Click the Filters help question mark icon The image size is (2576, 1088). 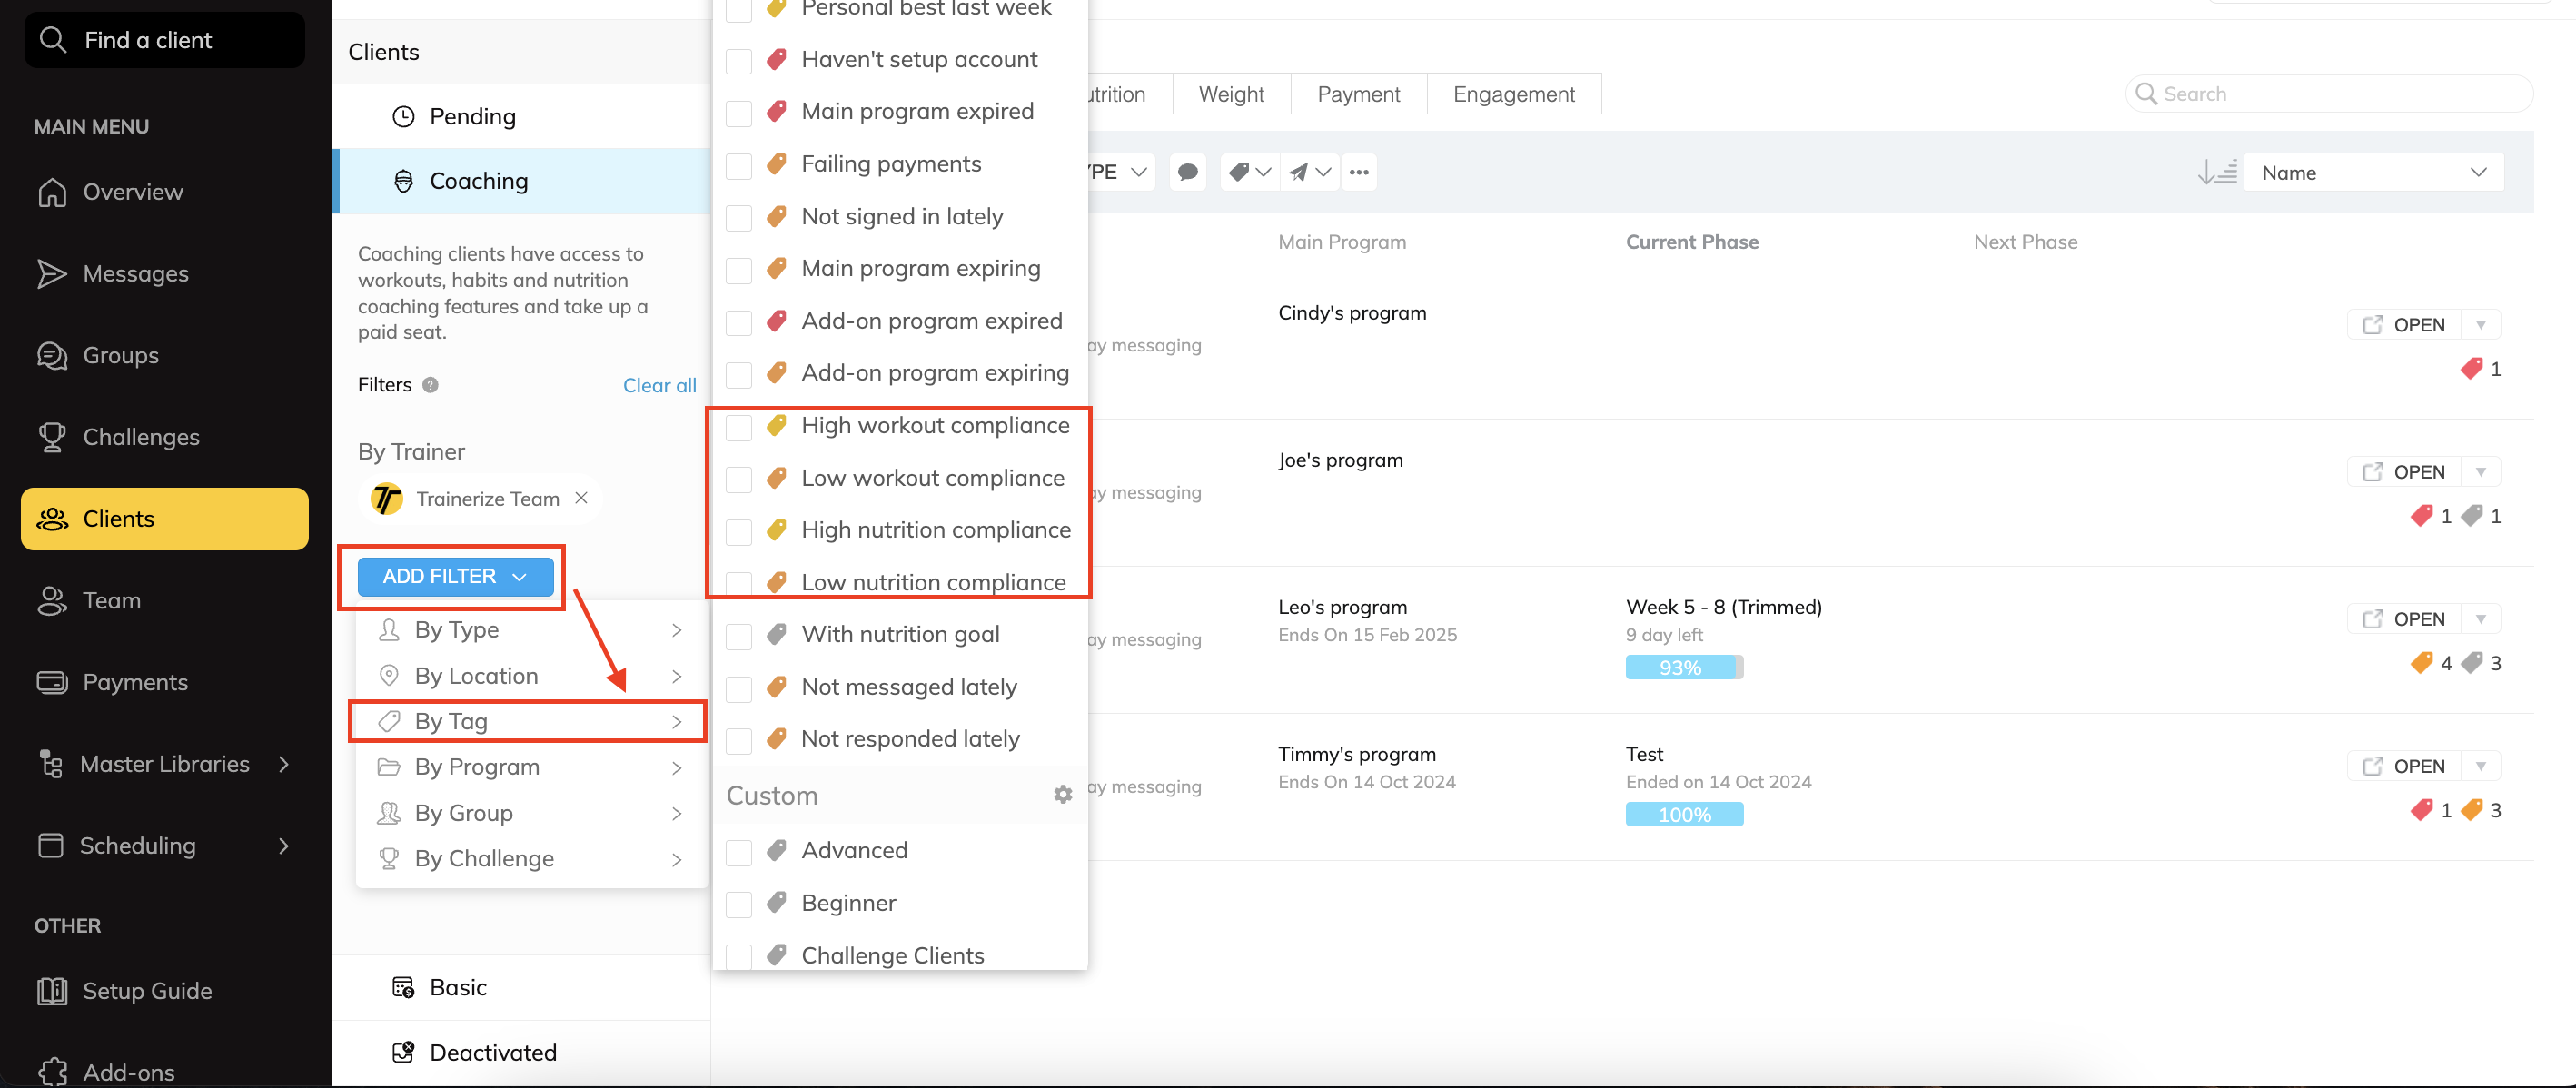430,385
